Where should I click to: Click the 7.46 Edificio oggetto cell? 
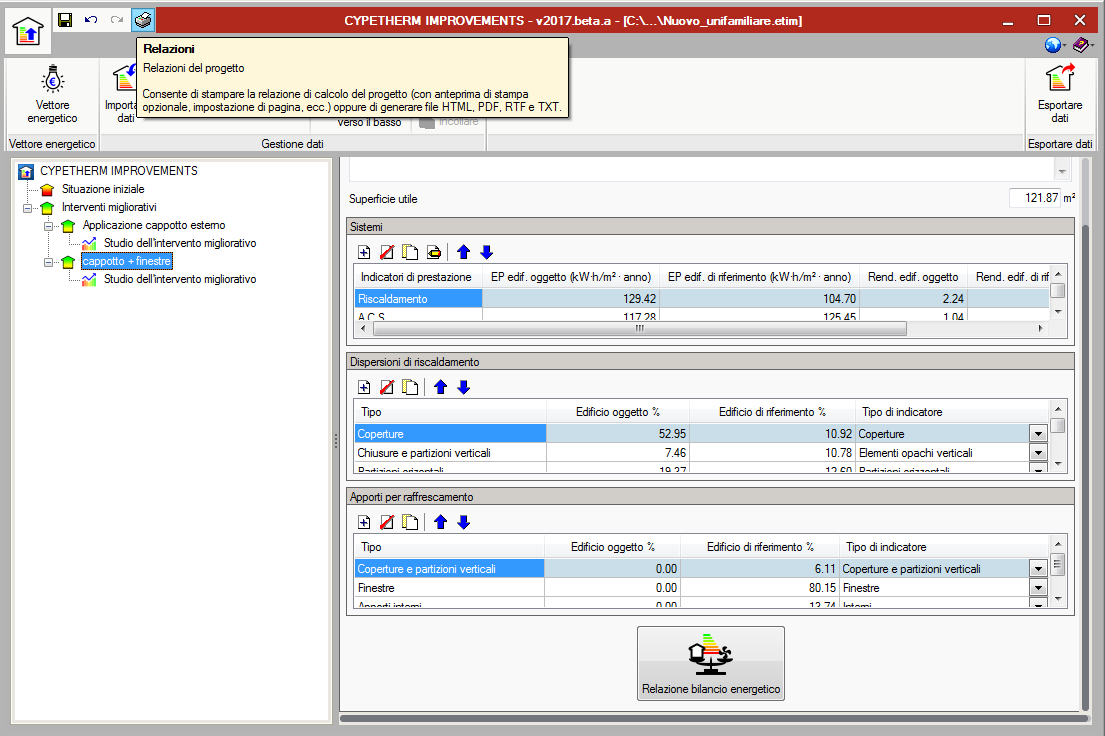click(617, 453)
